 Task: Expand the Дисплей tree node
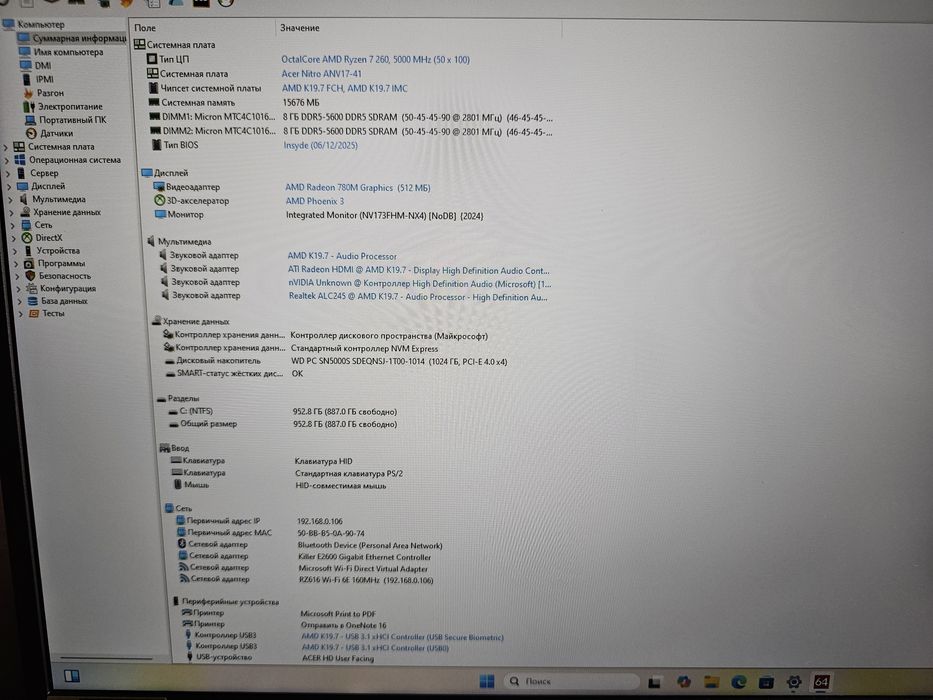pyautogui.click(x=9, y=186)
